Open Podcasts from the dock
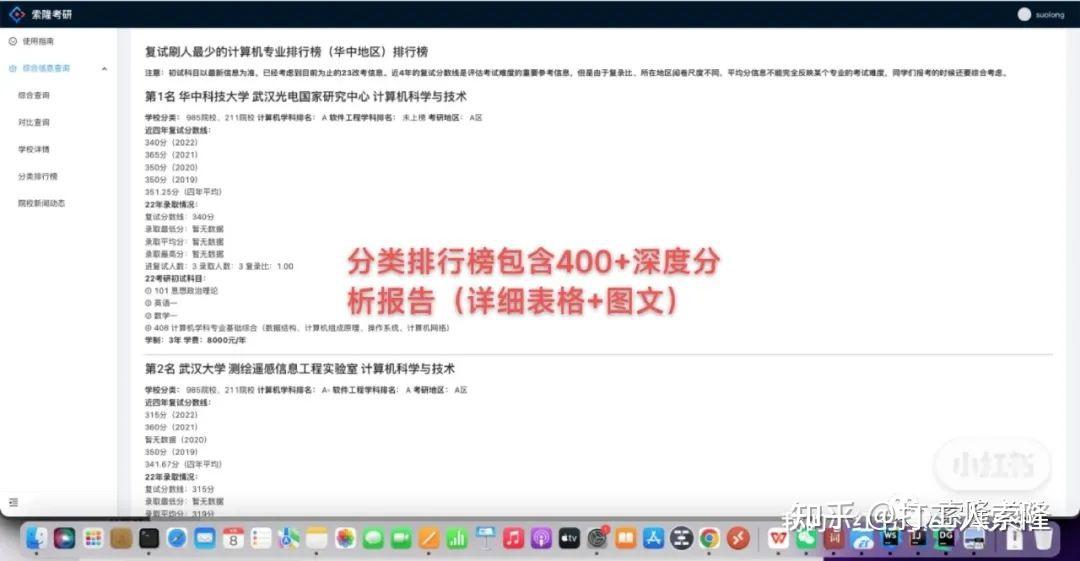Image resolution: width=1080 pixels, height=561 pixels. 541,538
